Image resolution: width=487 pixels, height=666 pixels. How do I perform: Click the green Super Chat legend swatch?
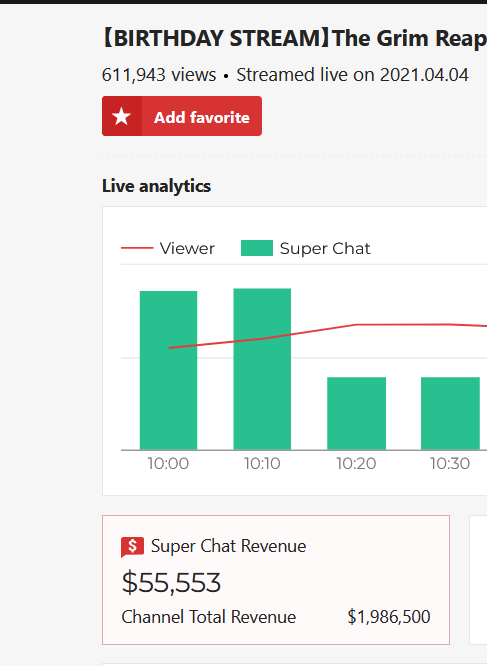257,248
